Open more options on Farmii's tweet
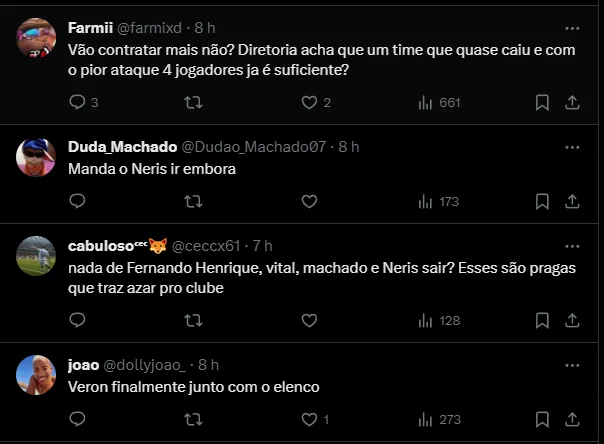The width and height of the screenshot is (604, 444). 572,27
